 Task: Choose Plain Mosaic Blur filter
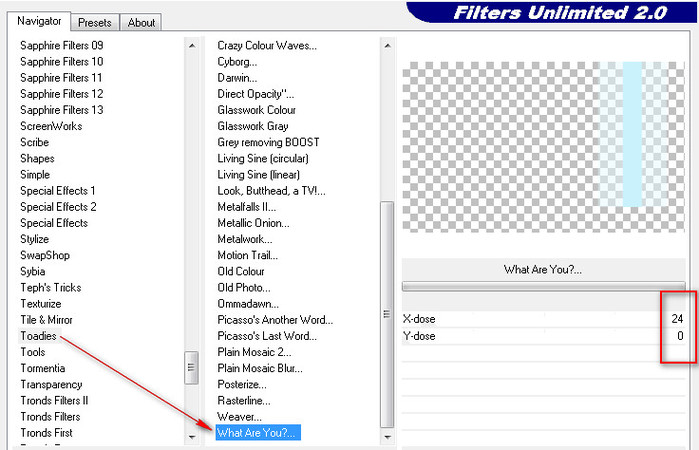[260, 368]
